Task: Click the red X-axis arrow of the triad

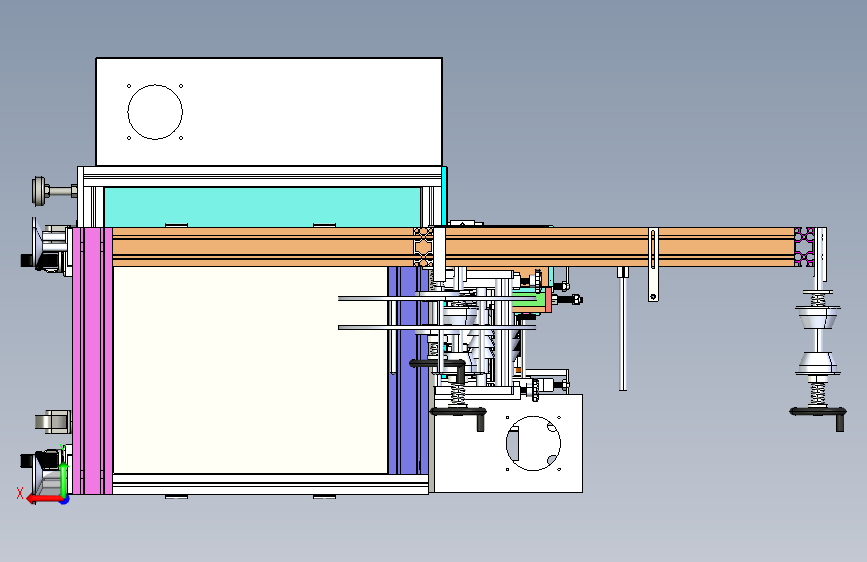Action: point(44,500)
